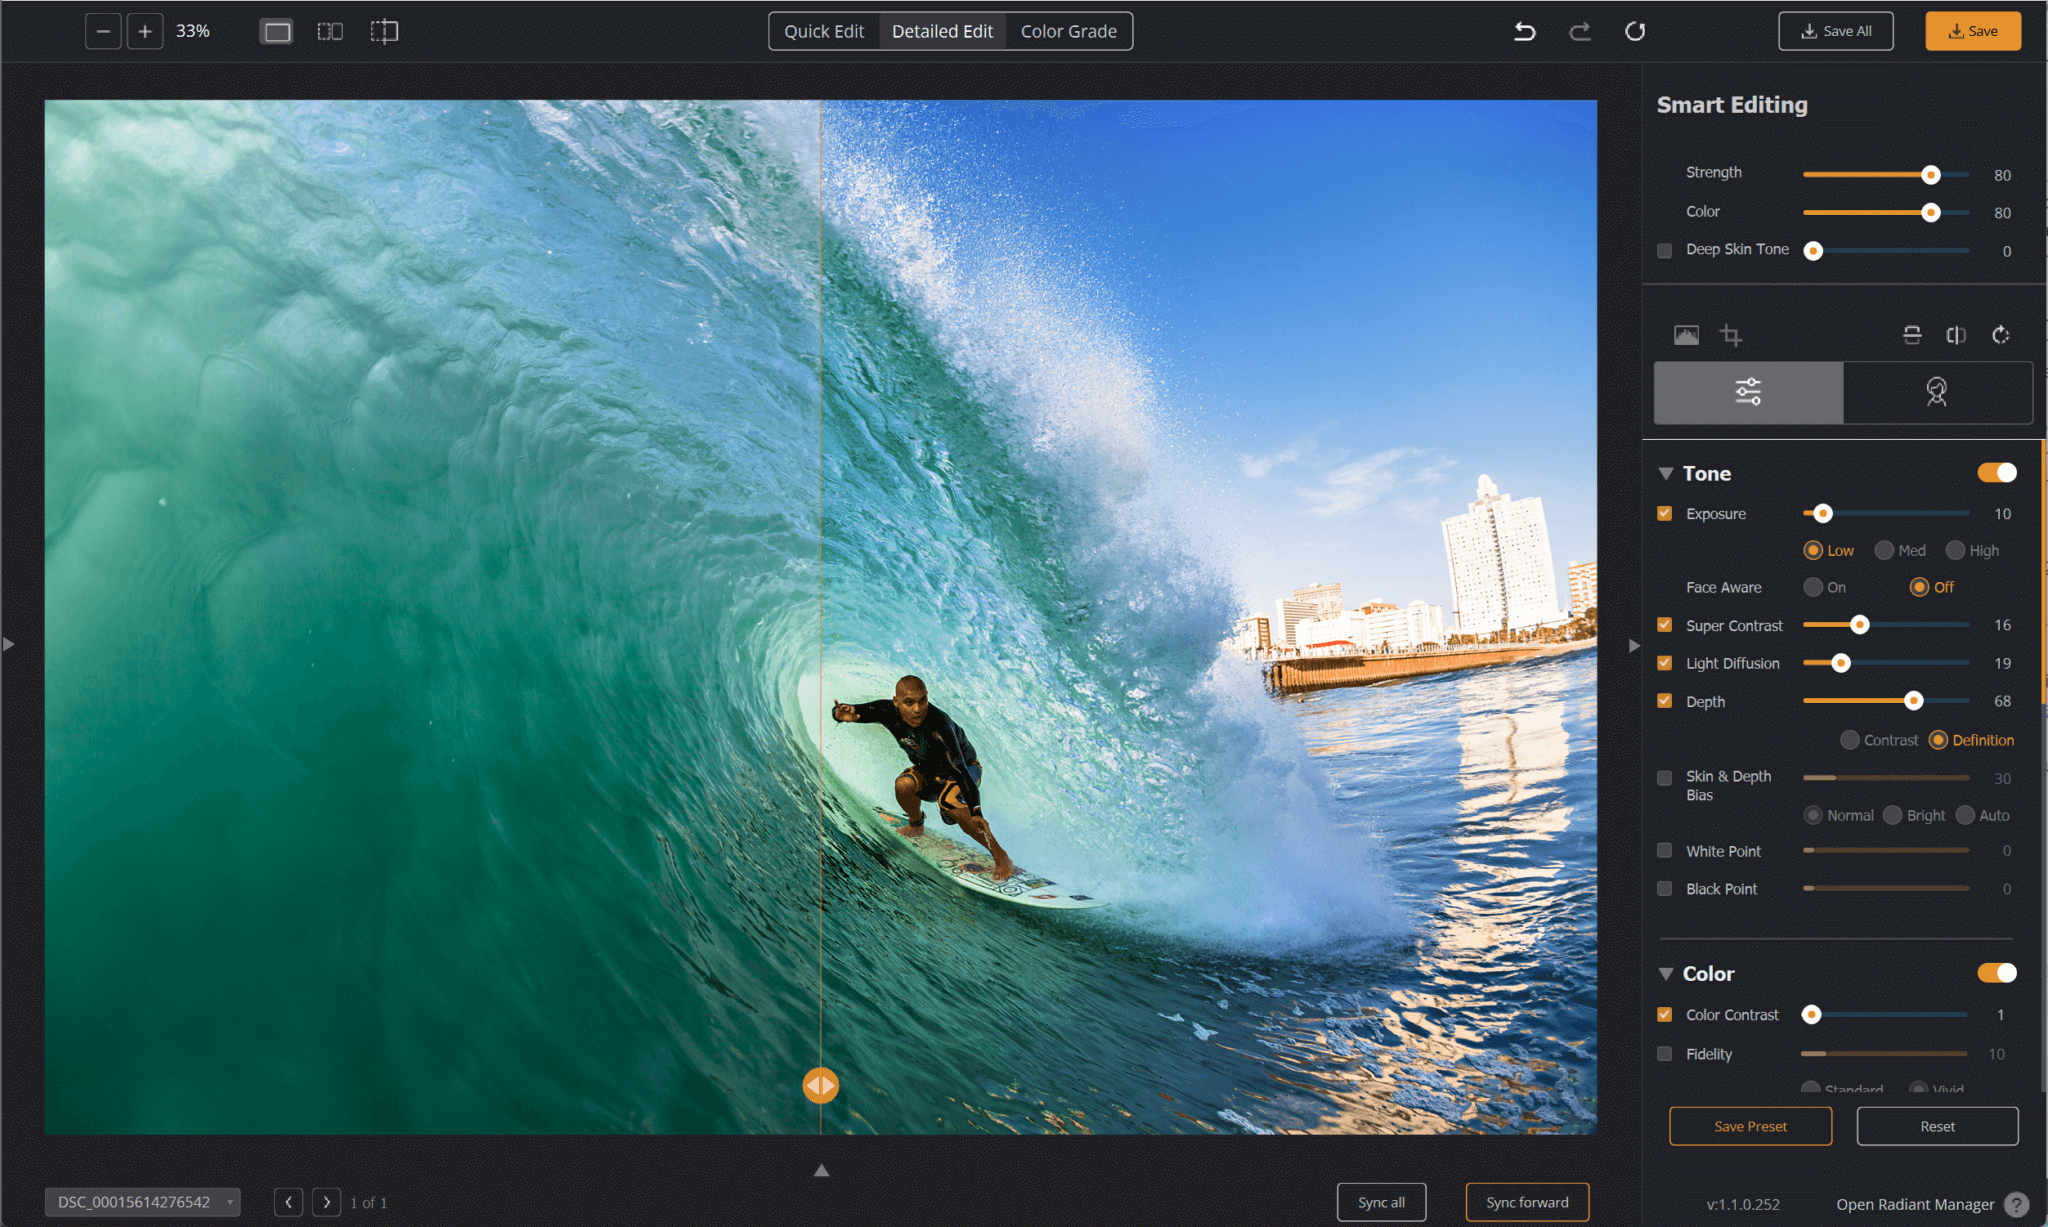The height and width of the screenshot is (1227, 2048).
Task: Click the Reset button
Action: [x=1936, y=1125]
